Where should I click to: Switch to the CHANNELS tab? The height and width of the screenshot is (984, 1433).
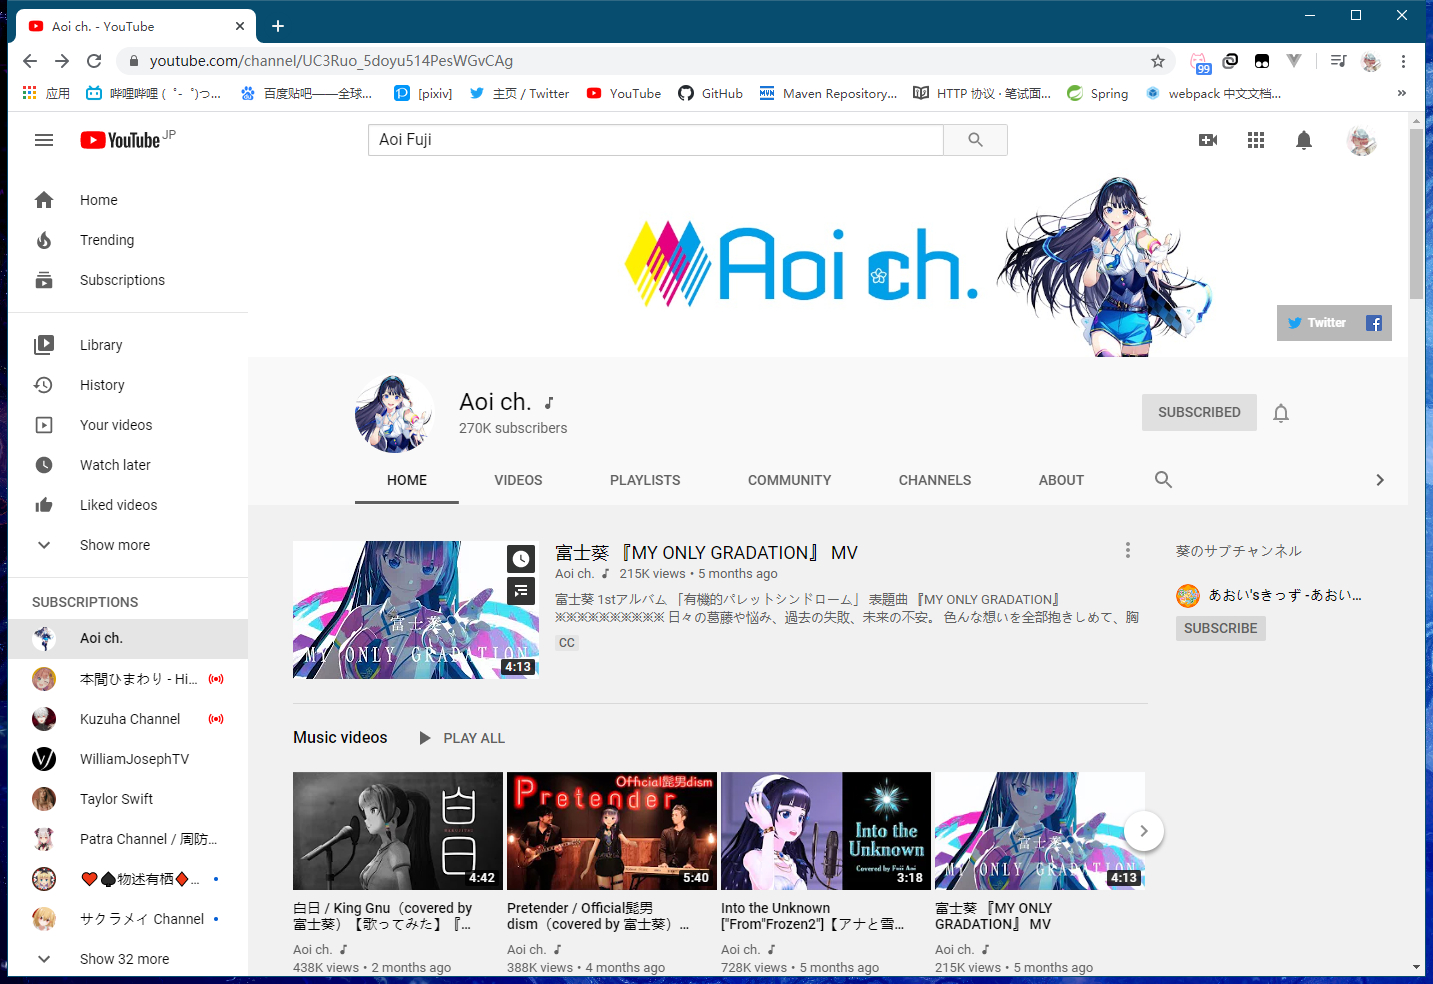click(935, 480)
